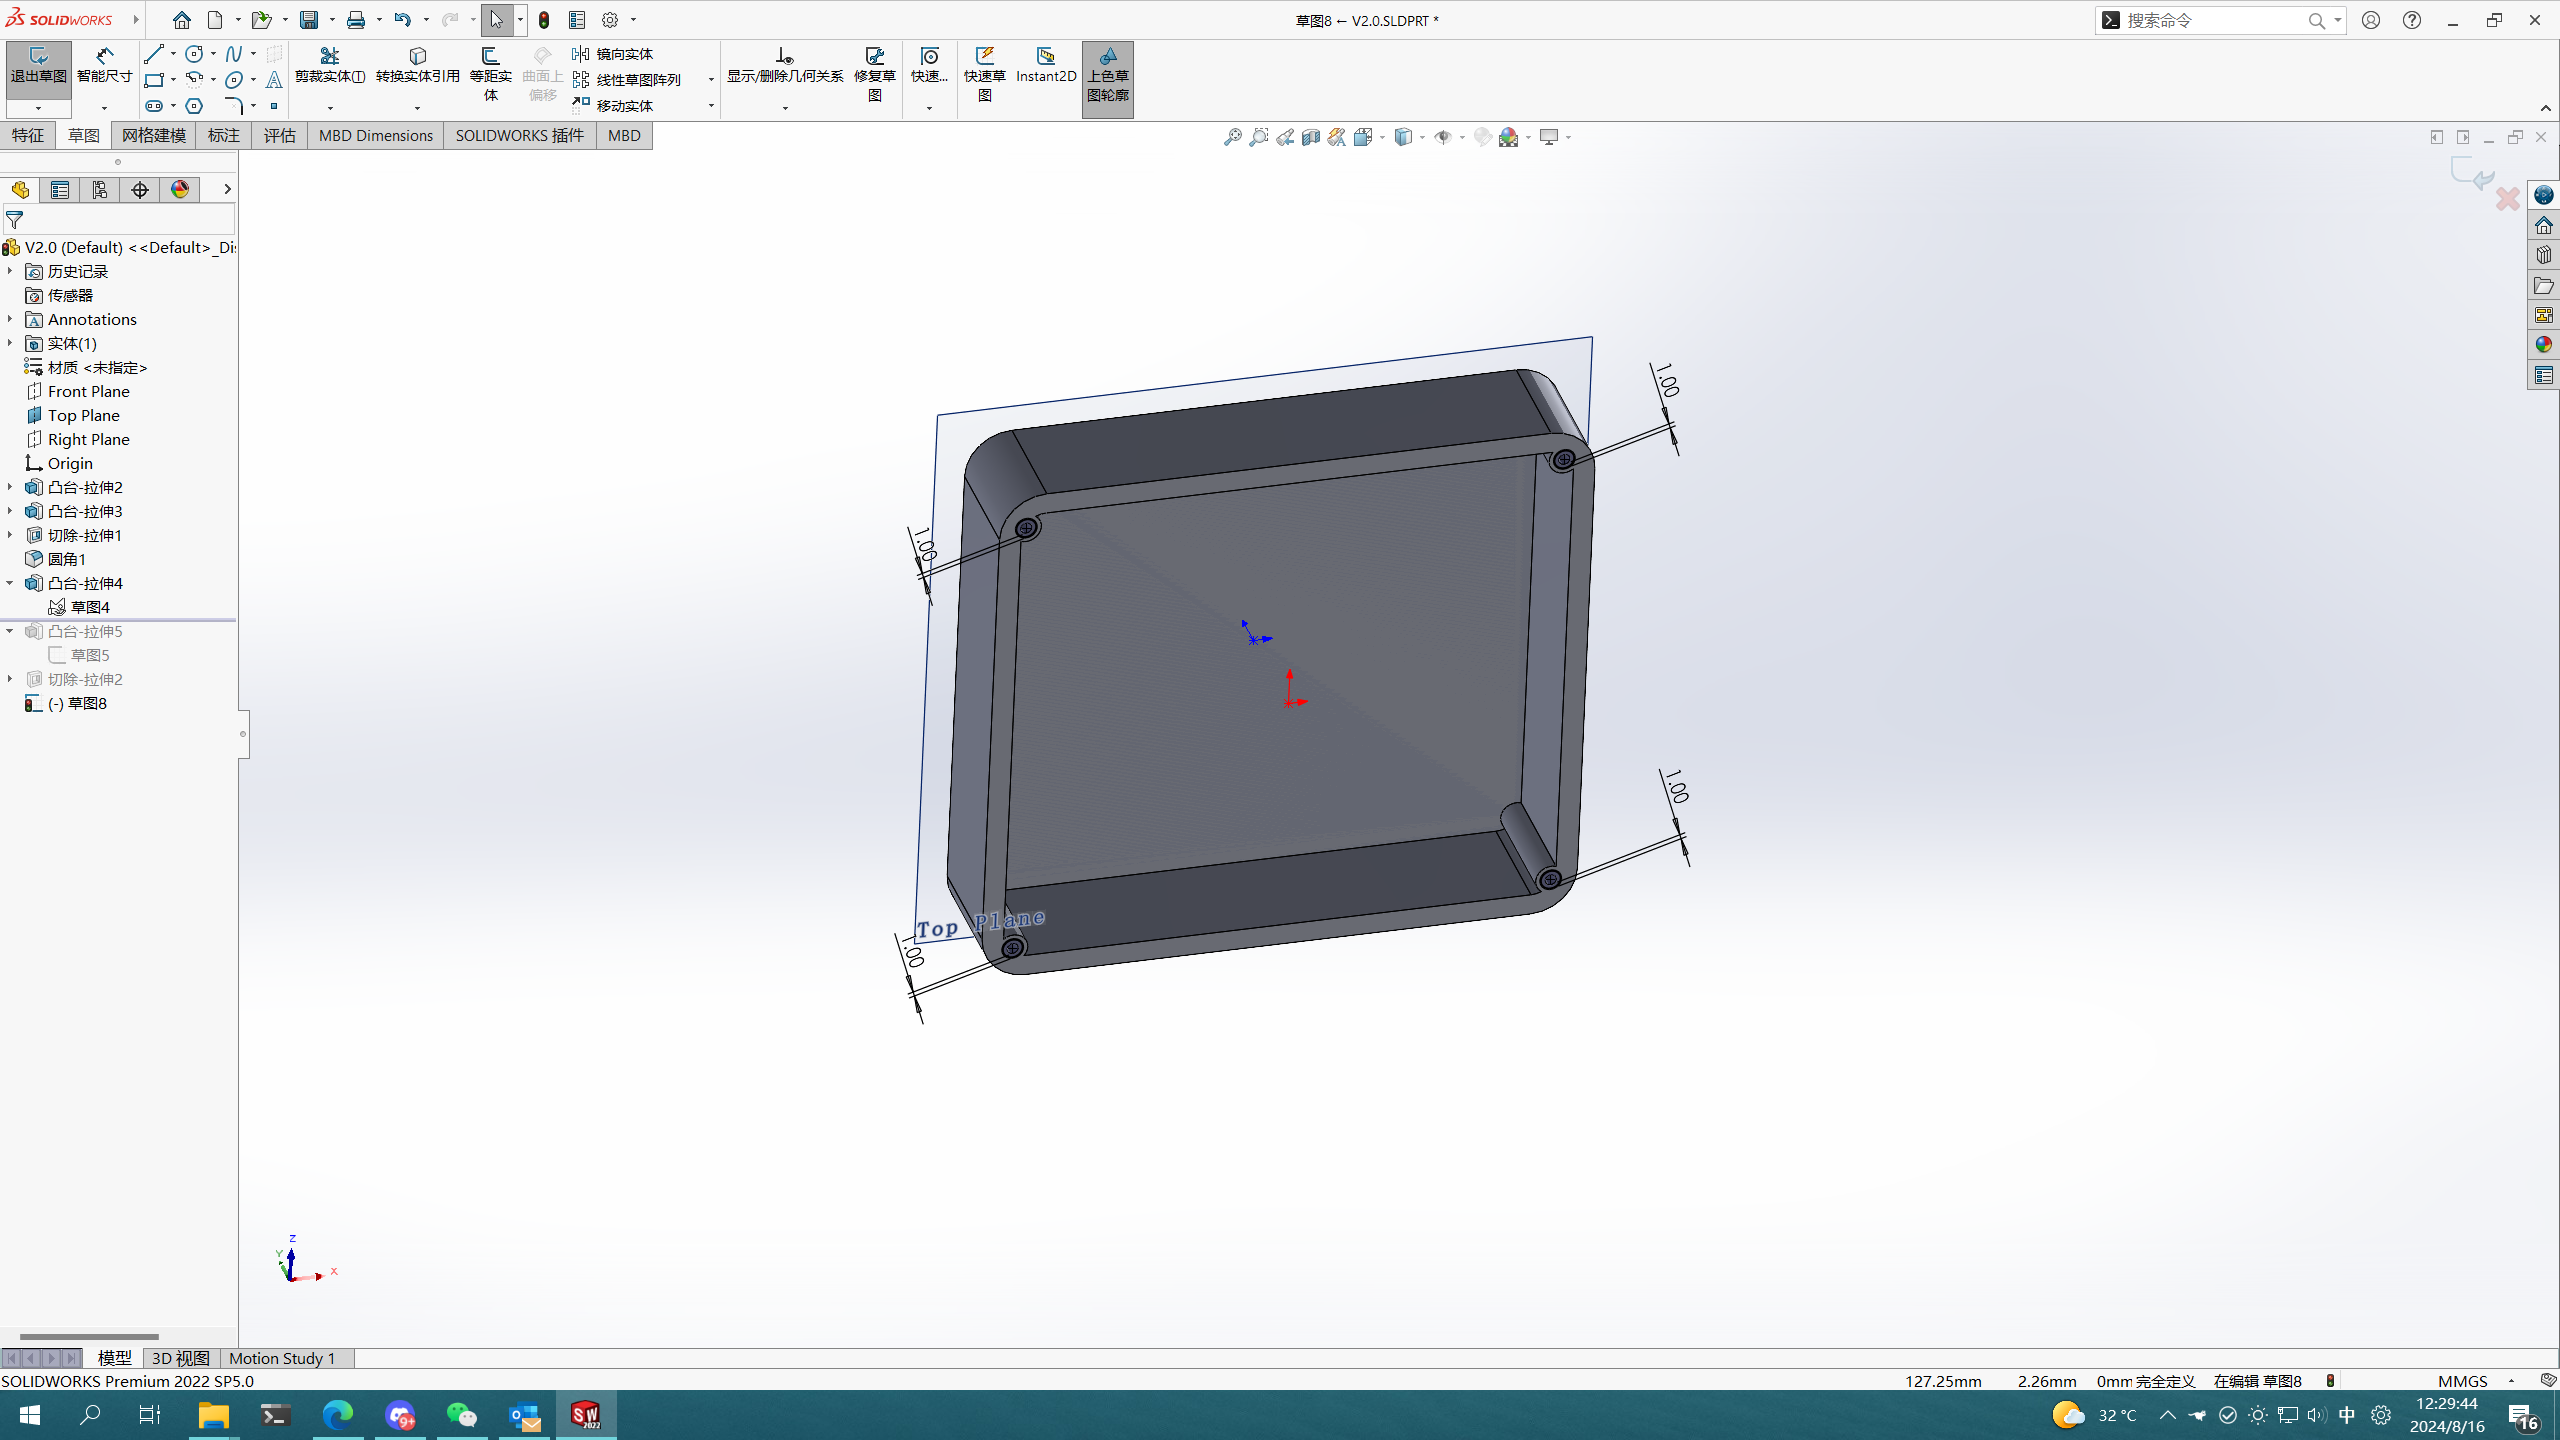Viewport: 2560px width, 1440px height.
Task: Toggle the Hide/Show Items eye icon
Action: 1442,137
